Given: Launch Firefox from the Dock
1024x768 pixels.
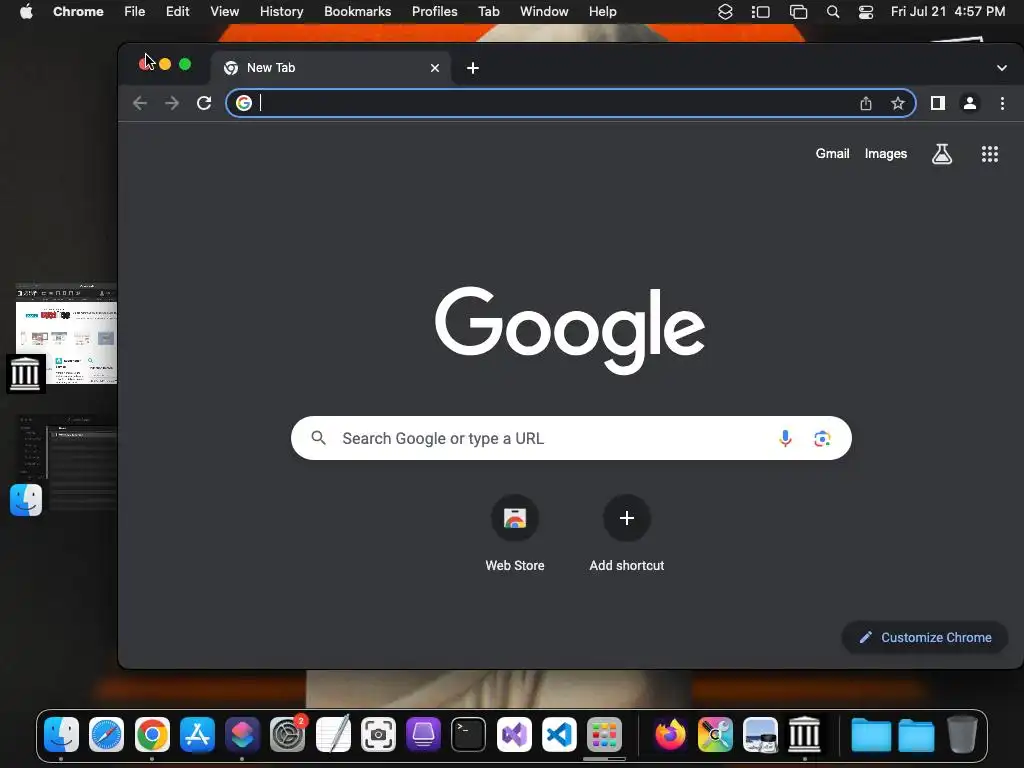Looking at the screenshot, I should pyautogui.click(x=670, y=735).
